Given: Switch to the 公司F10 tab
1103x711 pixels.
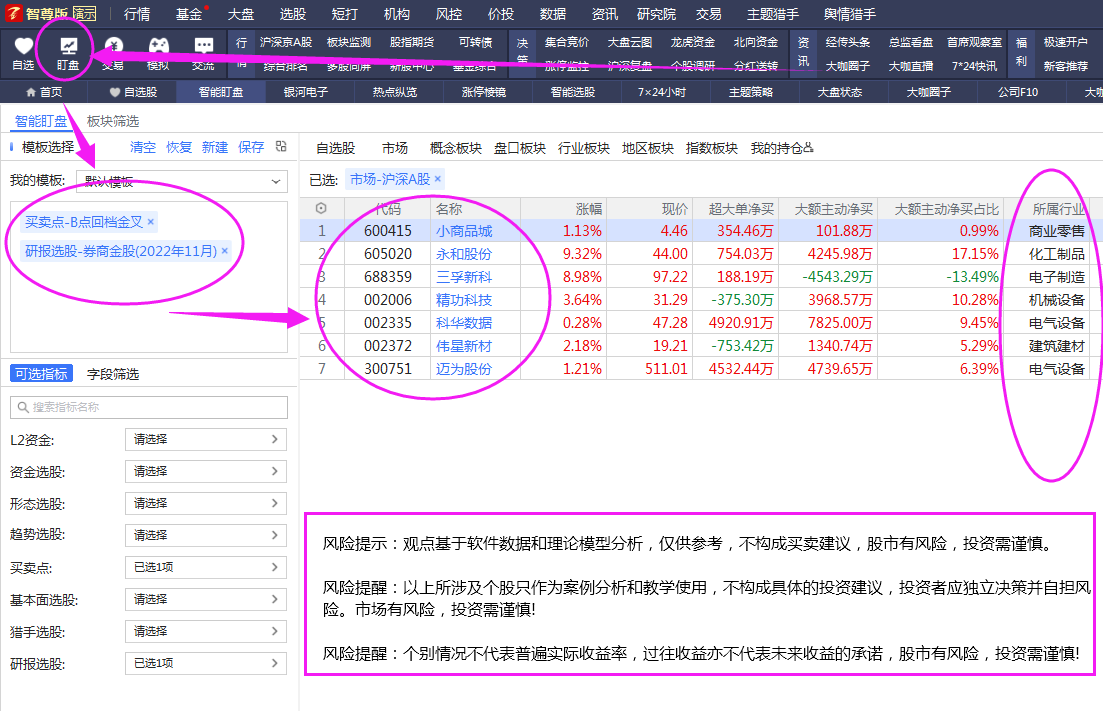Looking at the screenshot, I should pyautogui.click(x=1018, y=92).
